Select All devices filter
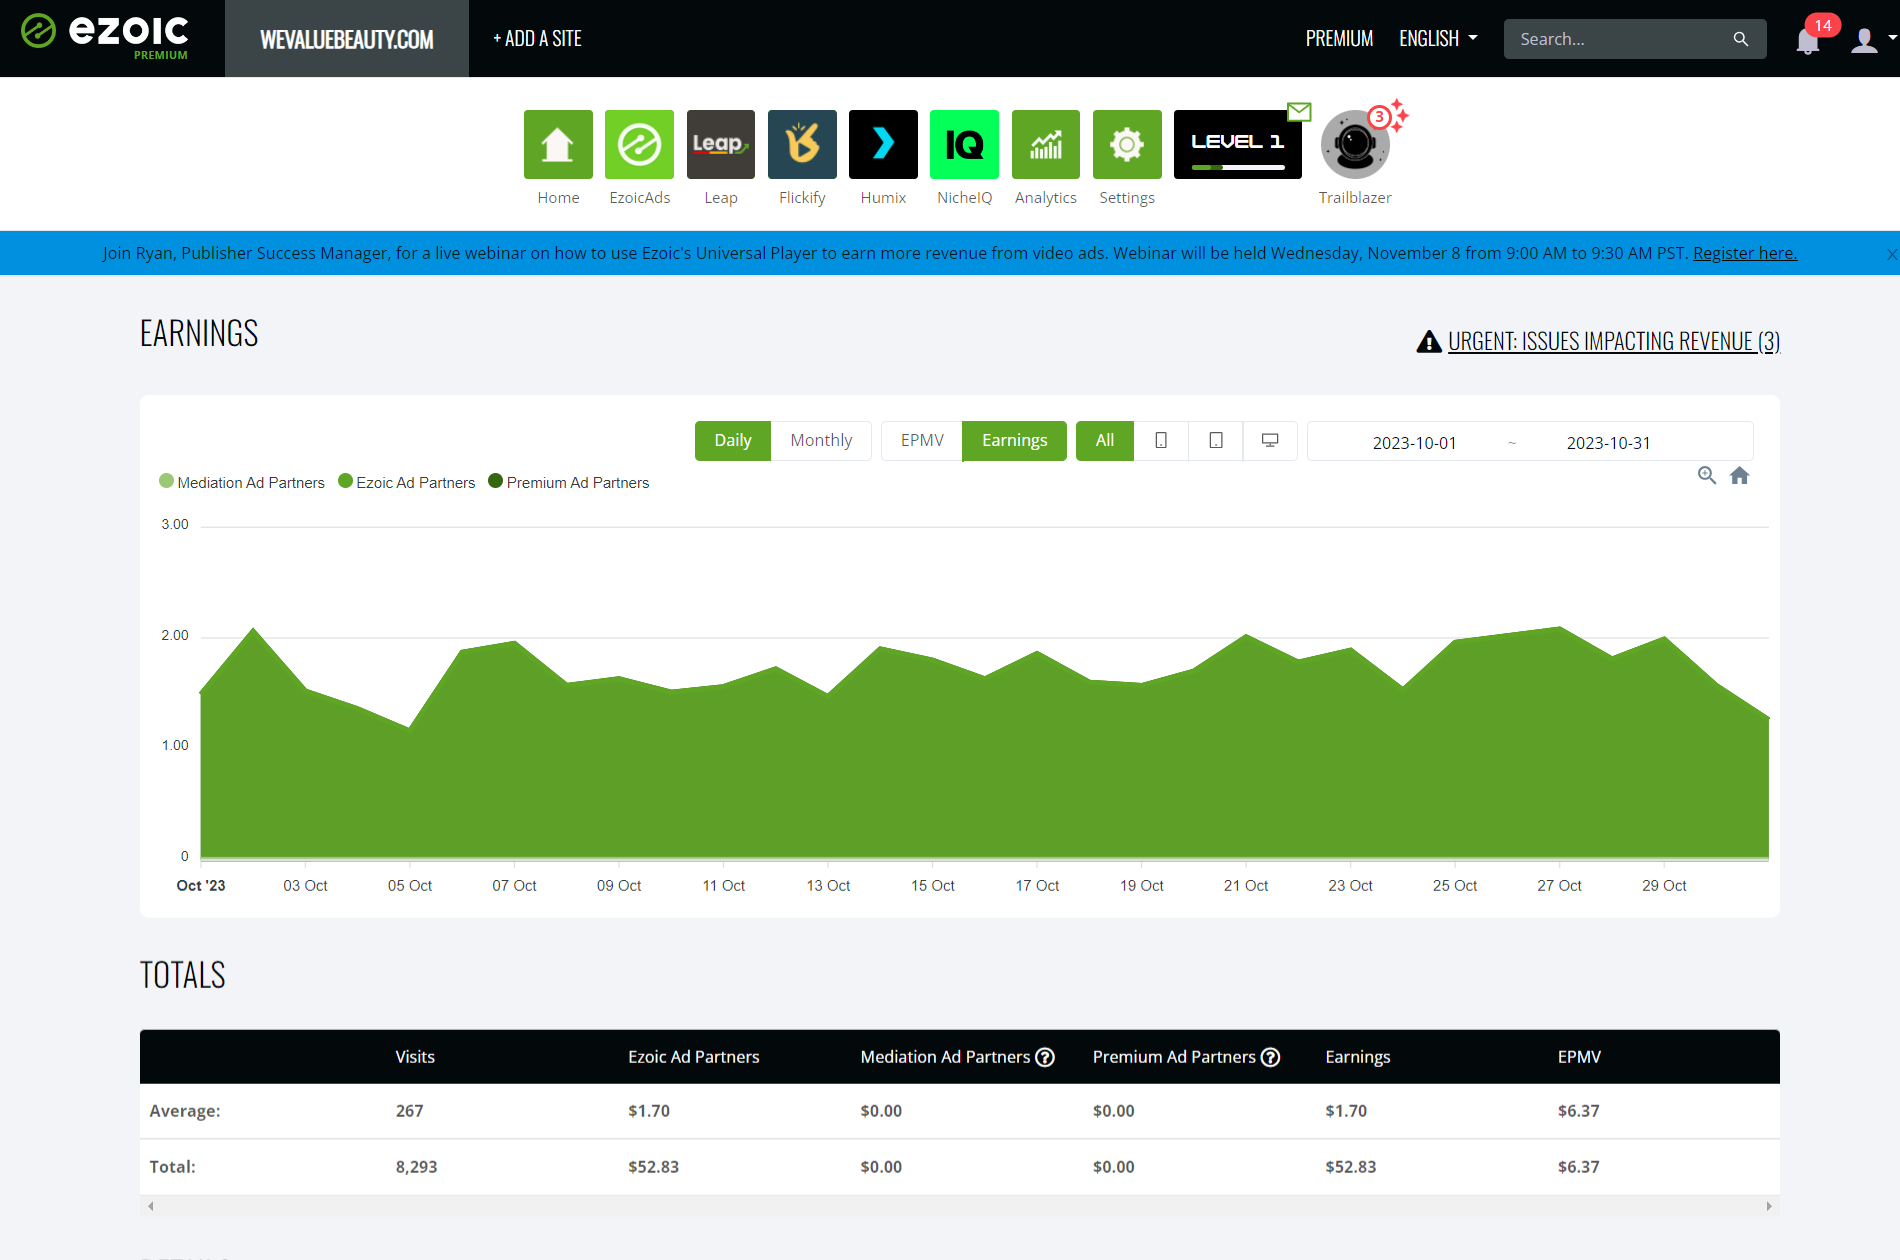The image size is (1900, 1260). 1105,441
